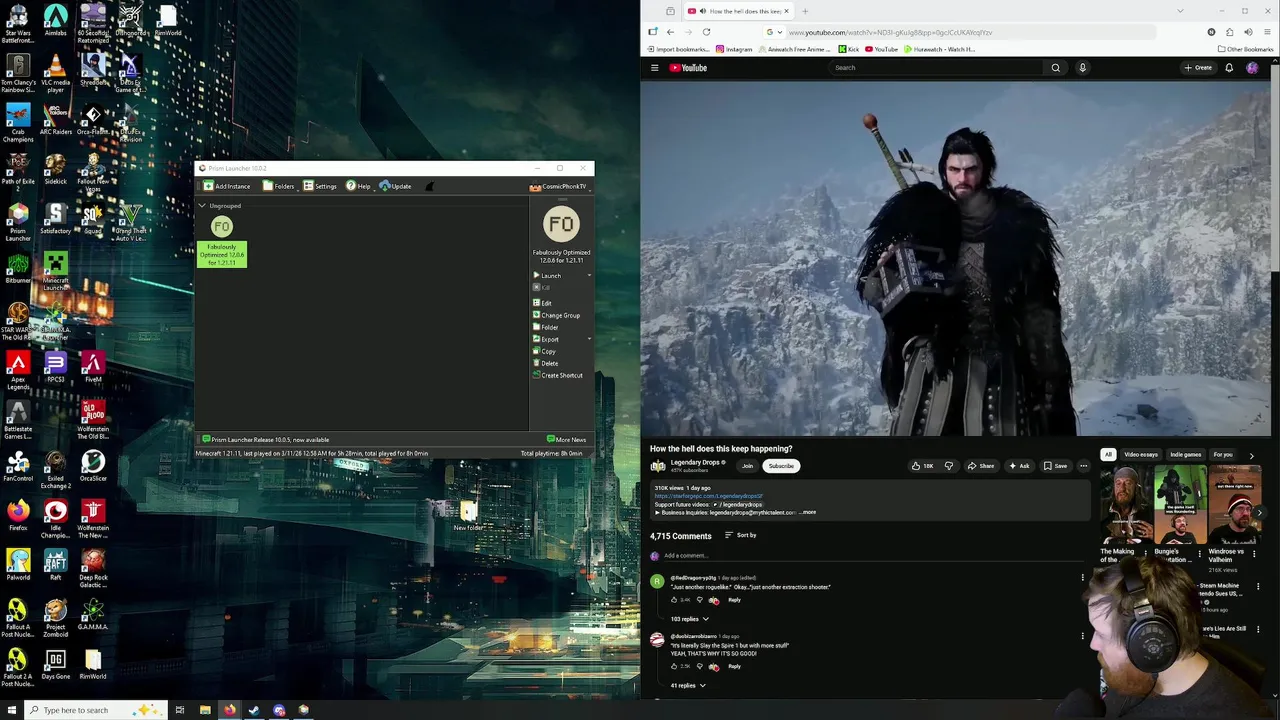
Task: Expand 103 replies thread
Action: coord(689,619)
